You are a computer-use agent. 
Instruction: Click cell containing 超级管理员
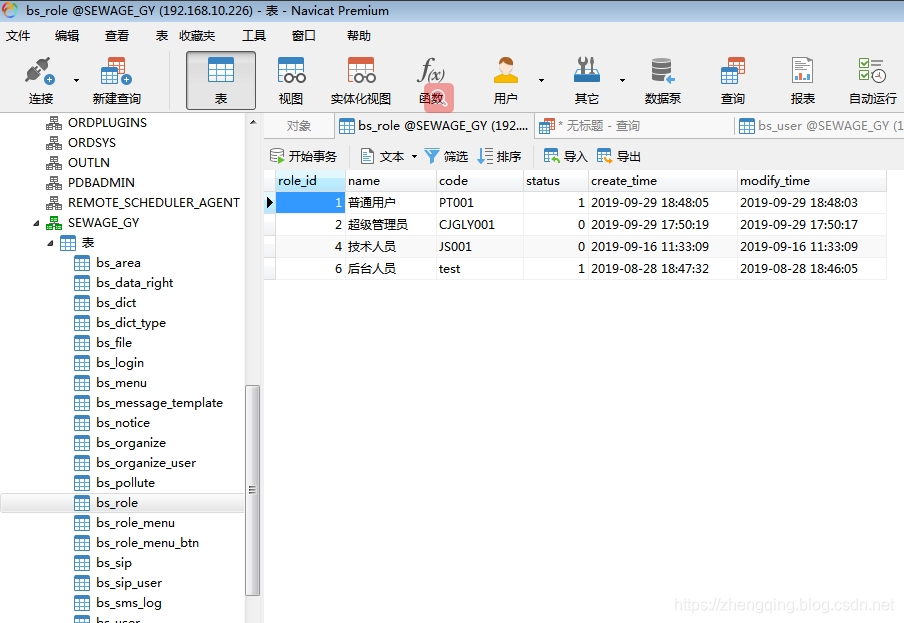click(391, 225)
